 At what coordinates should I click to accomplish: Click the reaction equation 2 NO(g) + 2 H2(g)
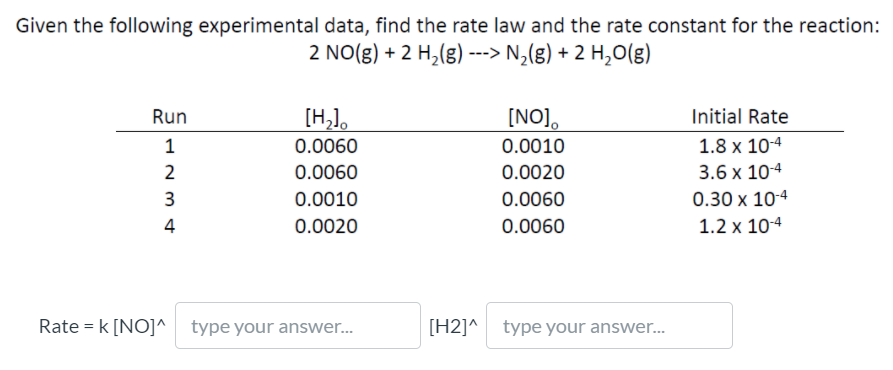(385, 54)
